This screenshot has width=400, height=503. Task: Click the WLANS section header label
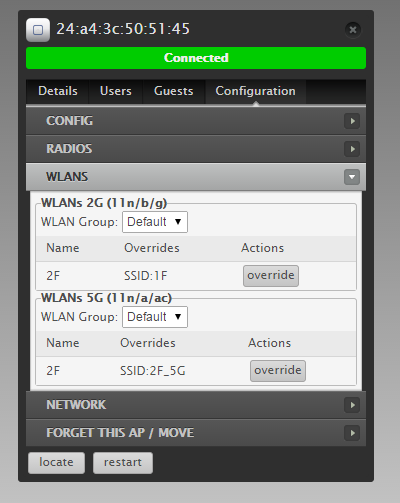(x=67, y=177)
